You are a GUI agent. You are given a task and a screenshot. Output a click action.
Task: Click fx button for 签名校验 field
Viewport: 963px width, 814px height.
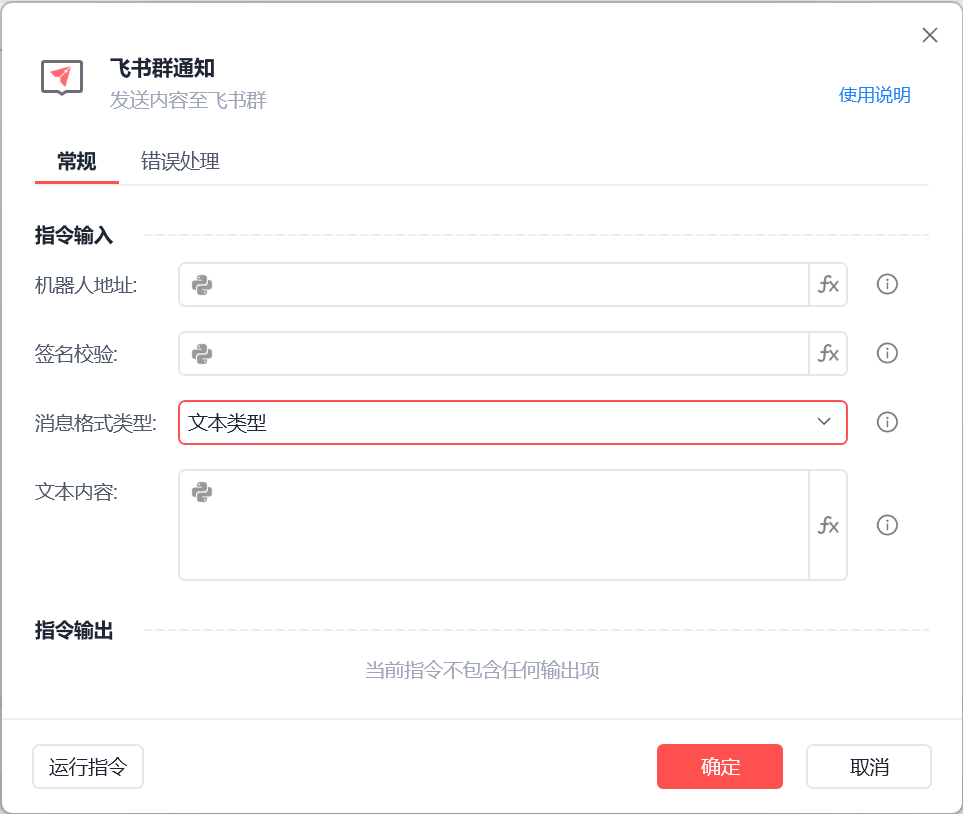[x=828, y=353]
